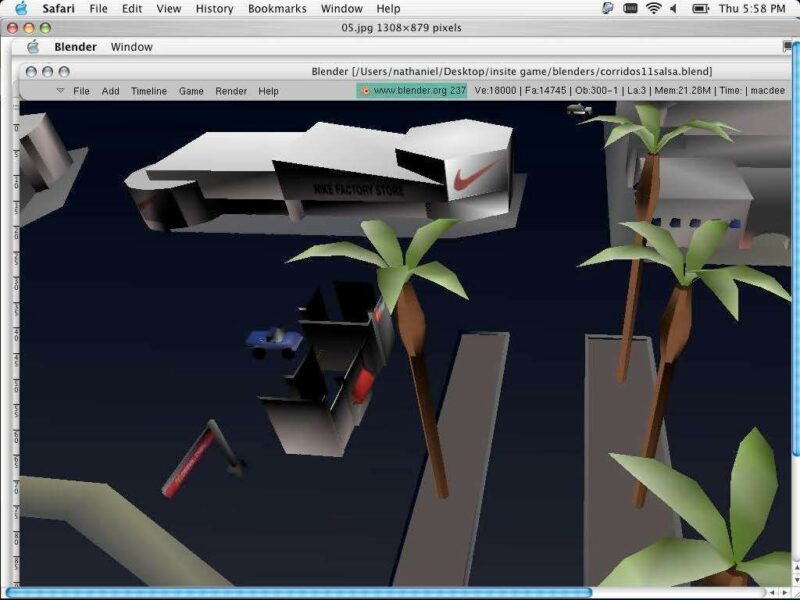Click the scroll down arrow
This screenshot has width=800, height=600.
(x=796, y=580)
